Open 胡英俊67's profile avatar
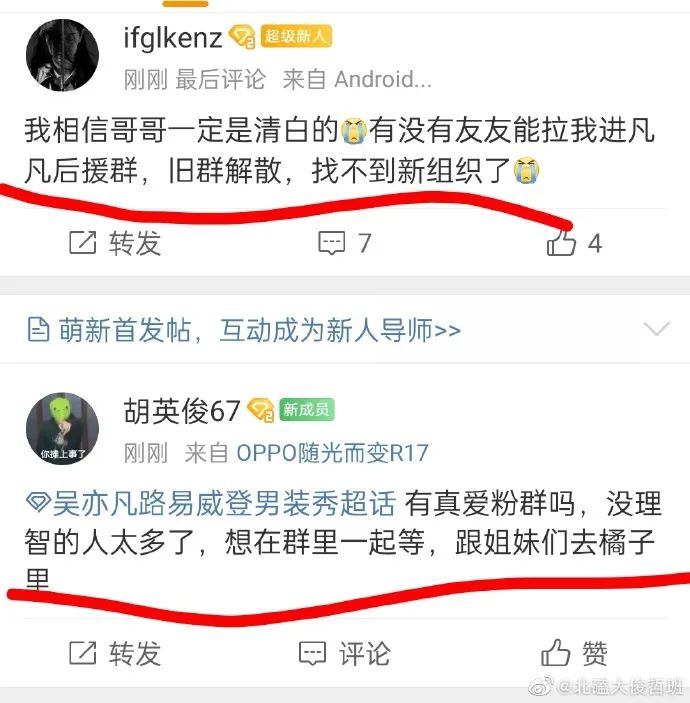This screenshot has height=703, width=690. pos(62,429)
